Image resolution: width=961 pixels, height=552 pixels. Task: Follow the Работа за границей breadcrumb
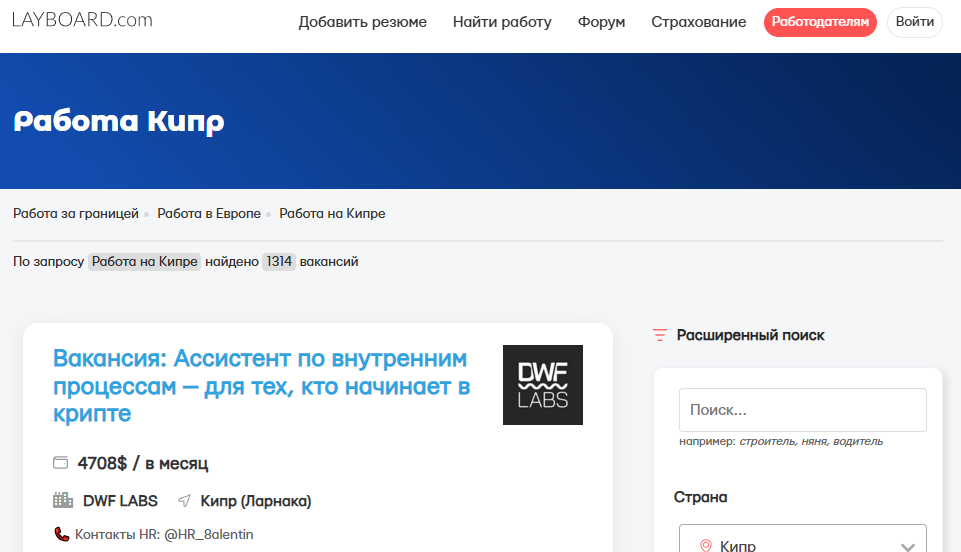click(x=76, y=213)
